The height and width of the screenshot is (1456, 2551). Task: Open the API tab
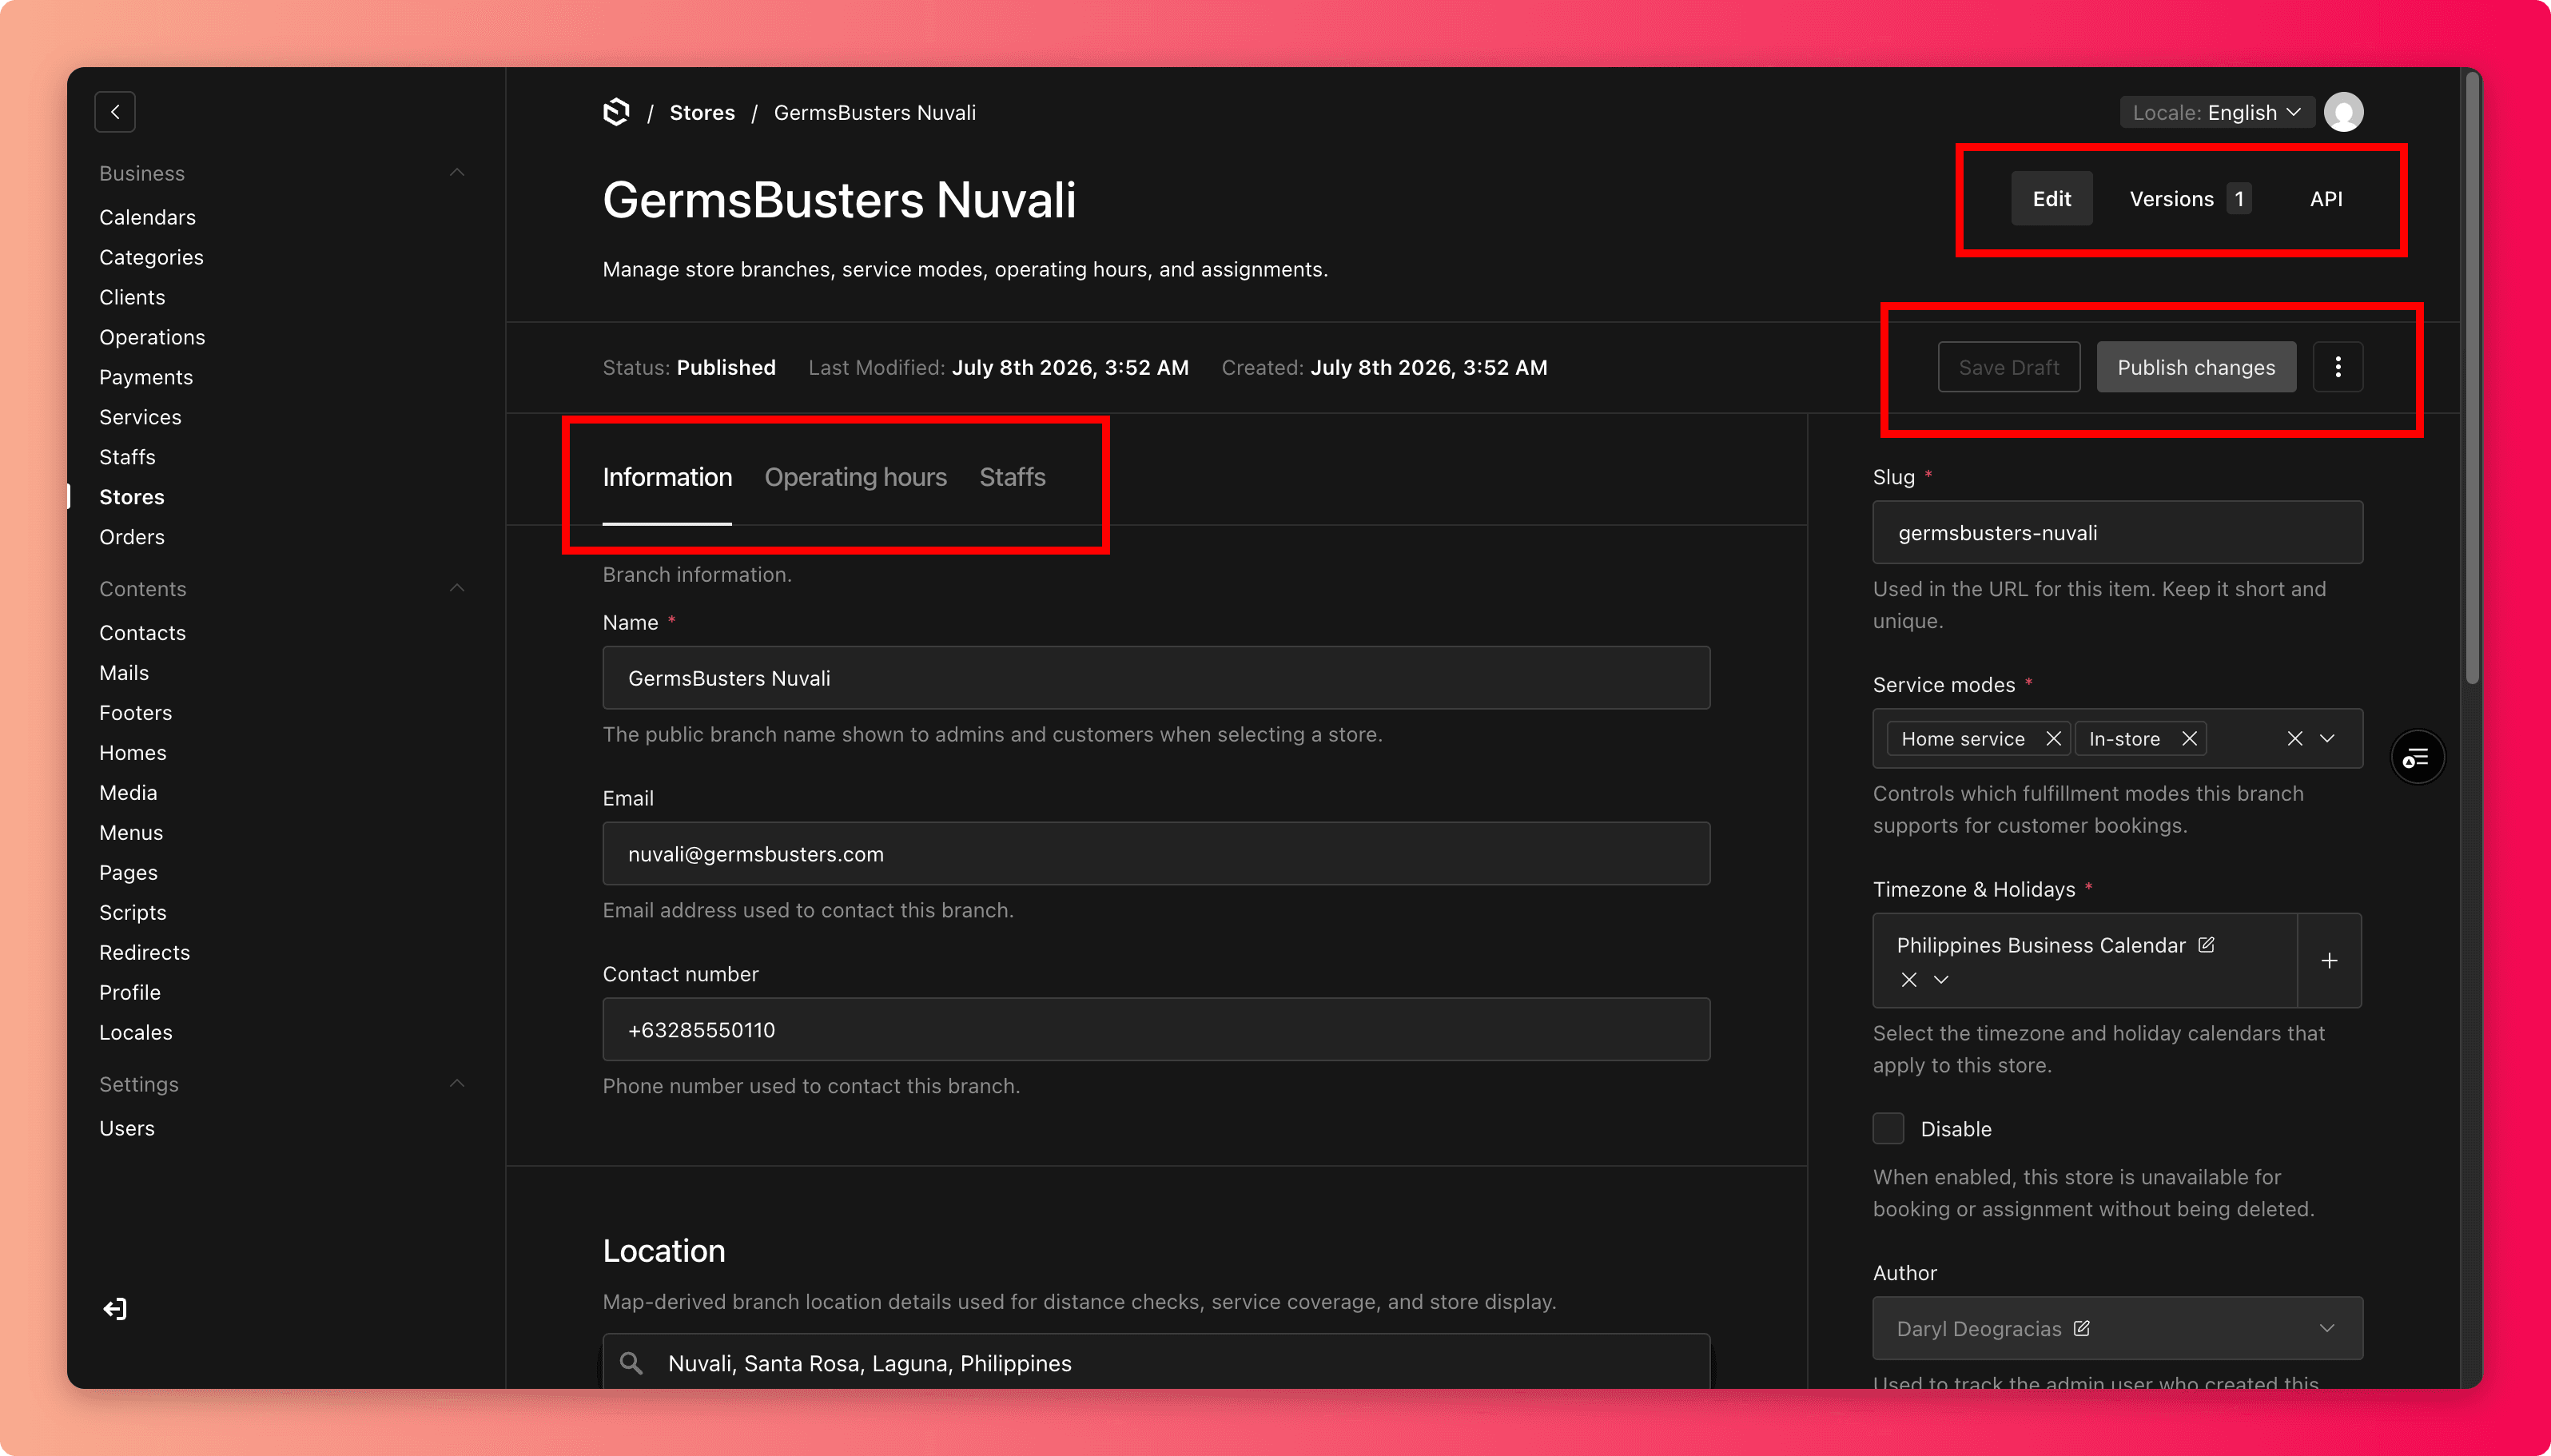coord(2325,198)
